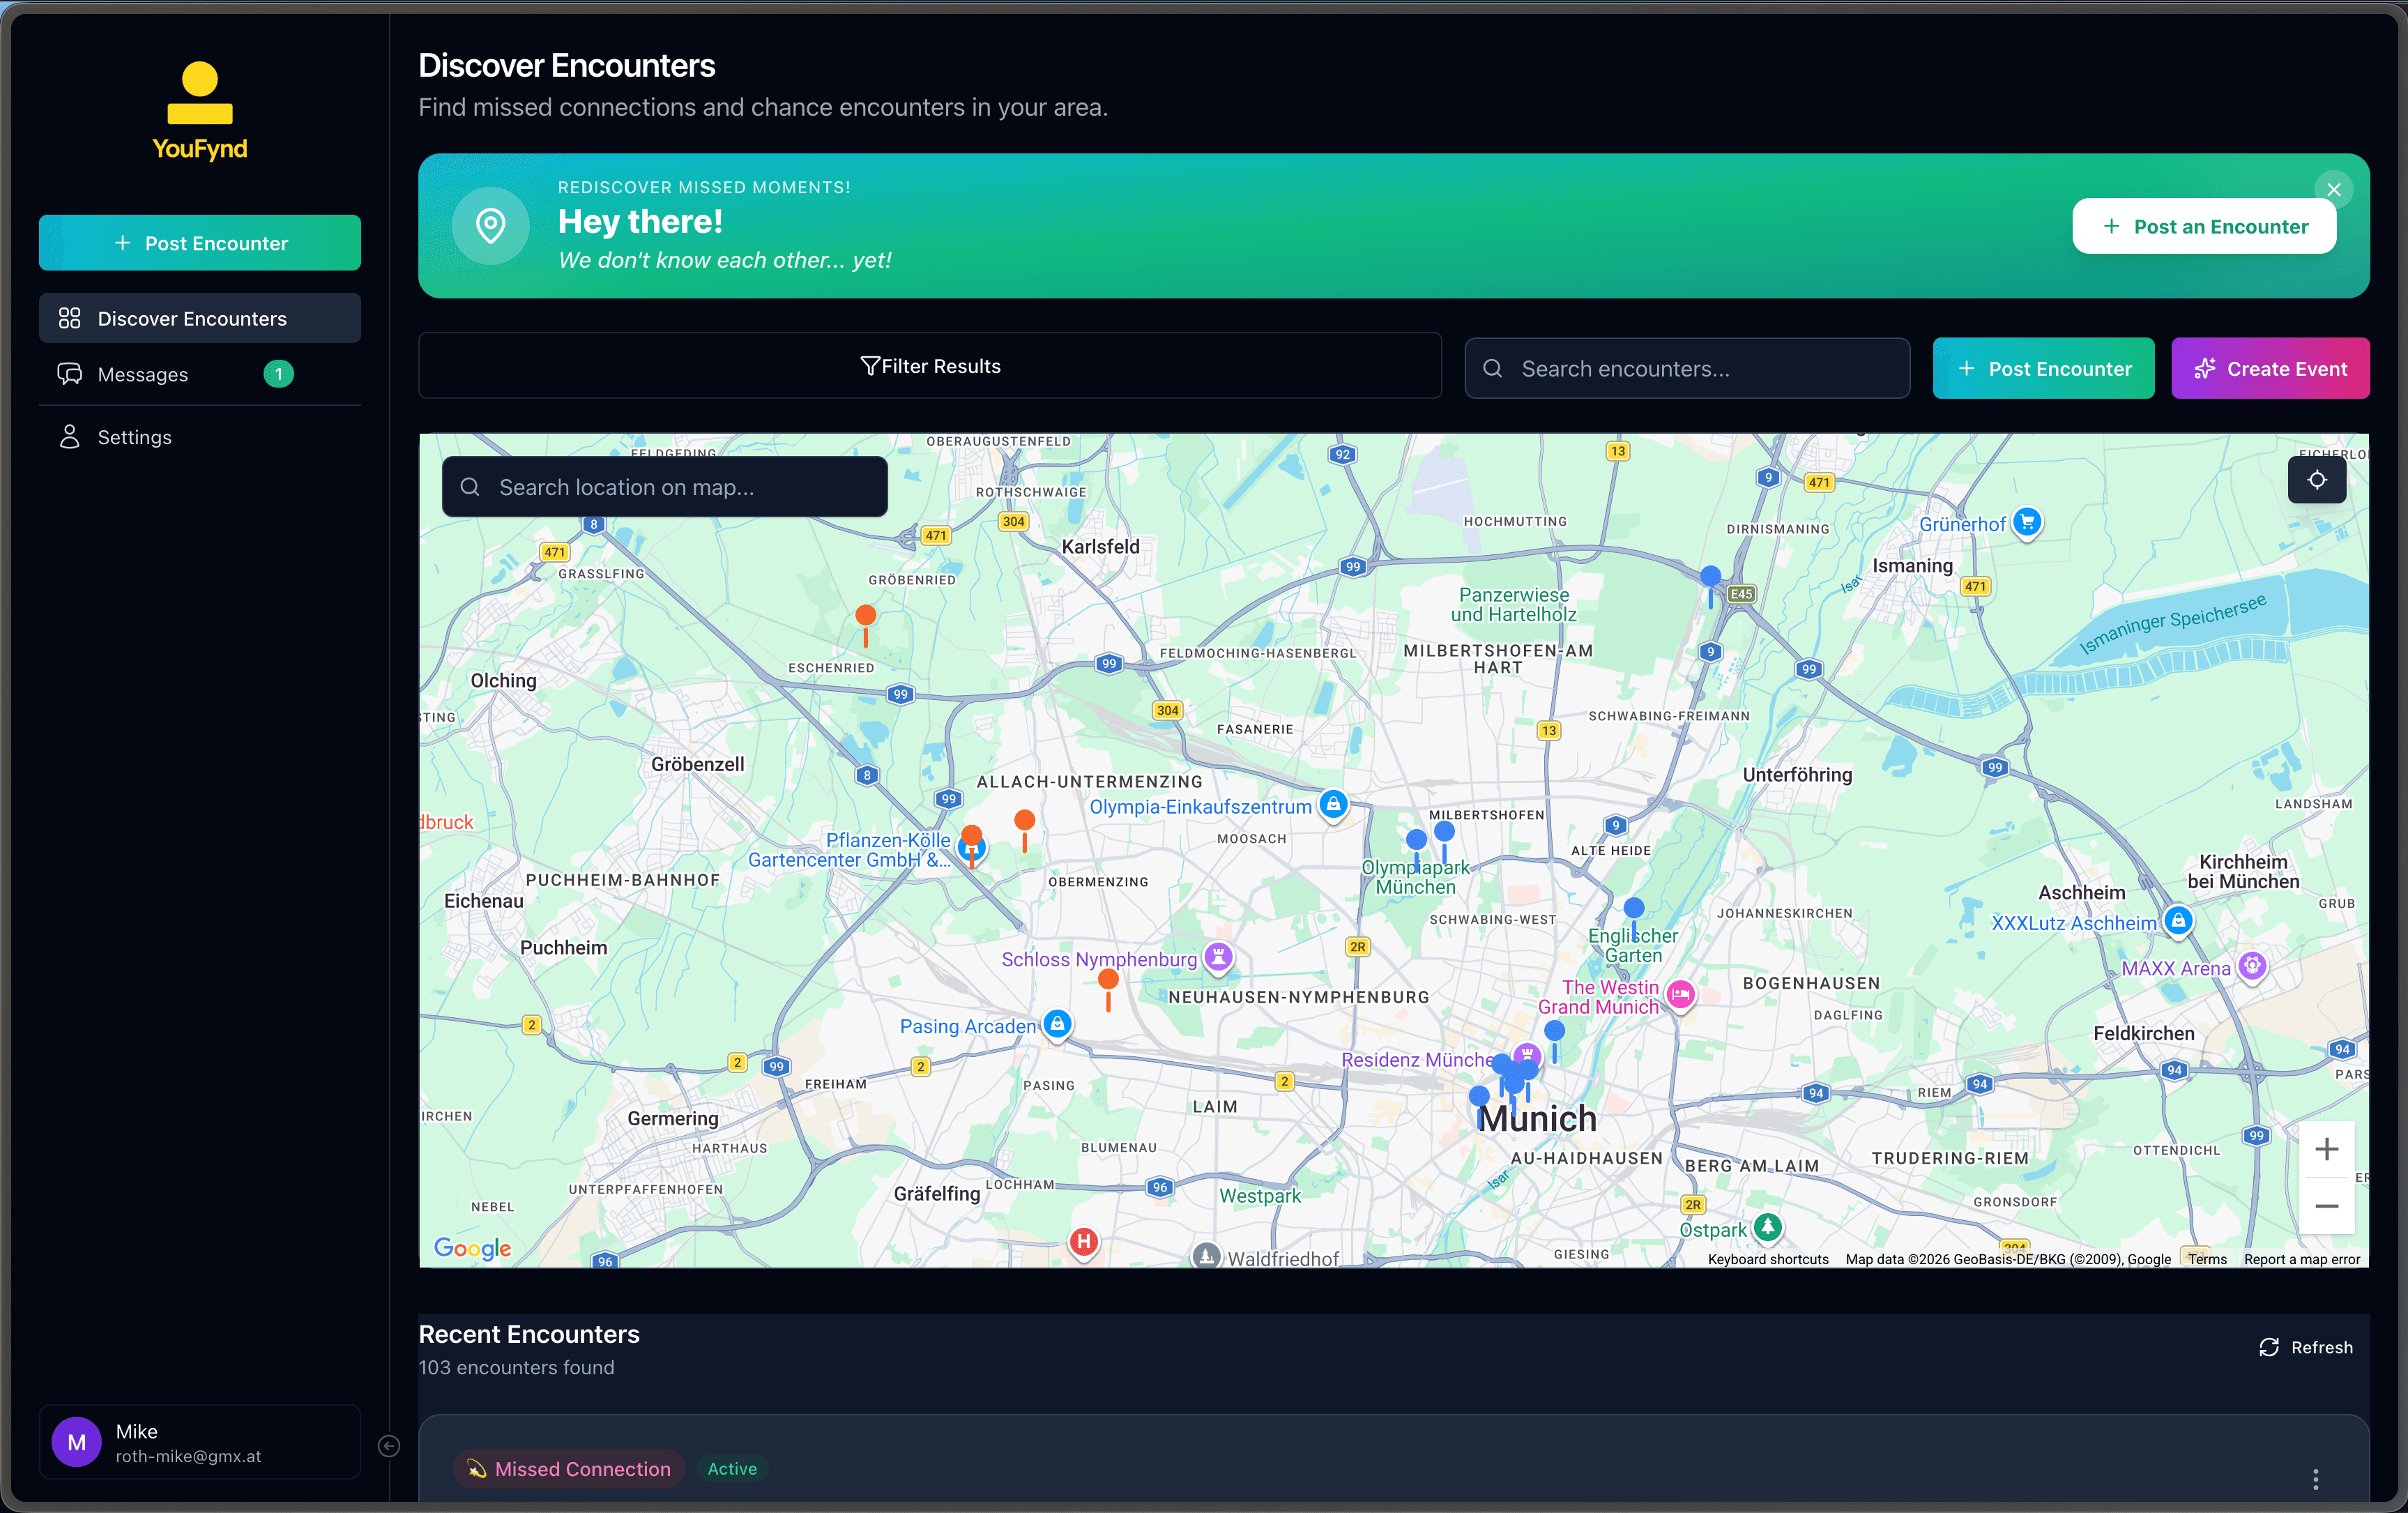Image resolution: width=2408 pixels, height=1513 pixels.
Task: Click the MAXX Arena marker icon
Action: (2252, 966)
